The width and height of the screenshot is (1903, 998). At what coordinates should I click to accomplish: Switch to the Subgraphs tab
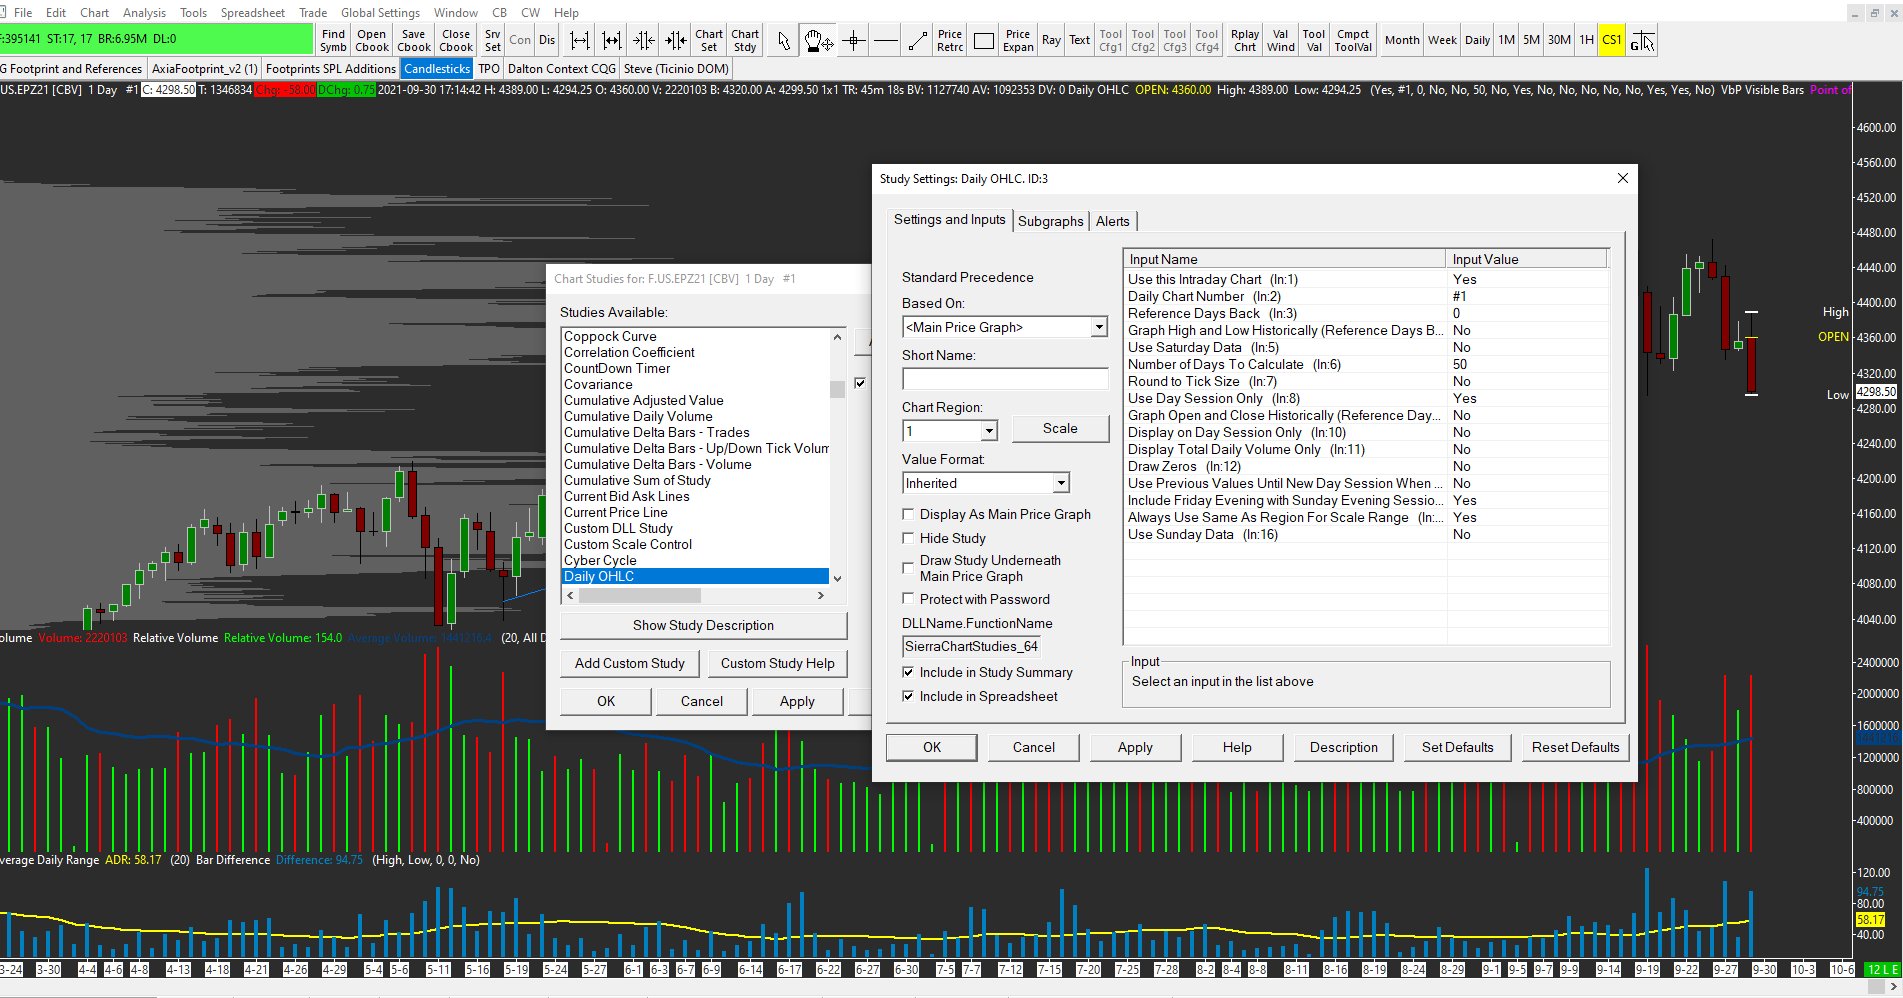click(1050, 221)
